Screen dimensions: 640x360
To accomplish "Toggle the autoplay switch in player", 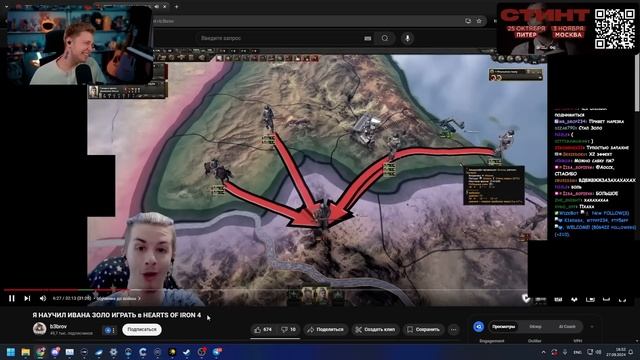I will [x=540, y=299].
